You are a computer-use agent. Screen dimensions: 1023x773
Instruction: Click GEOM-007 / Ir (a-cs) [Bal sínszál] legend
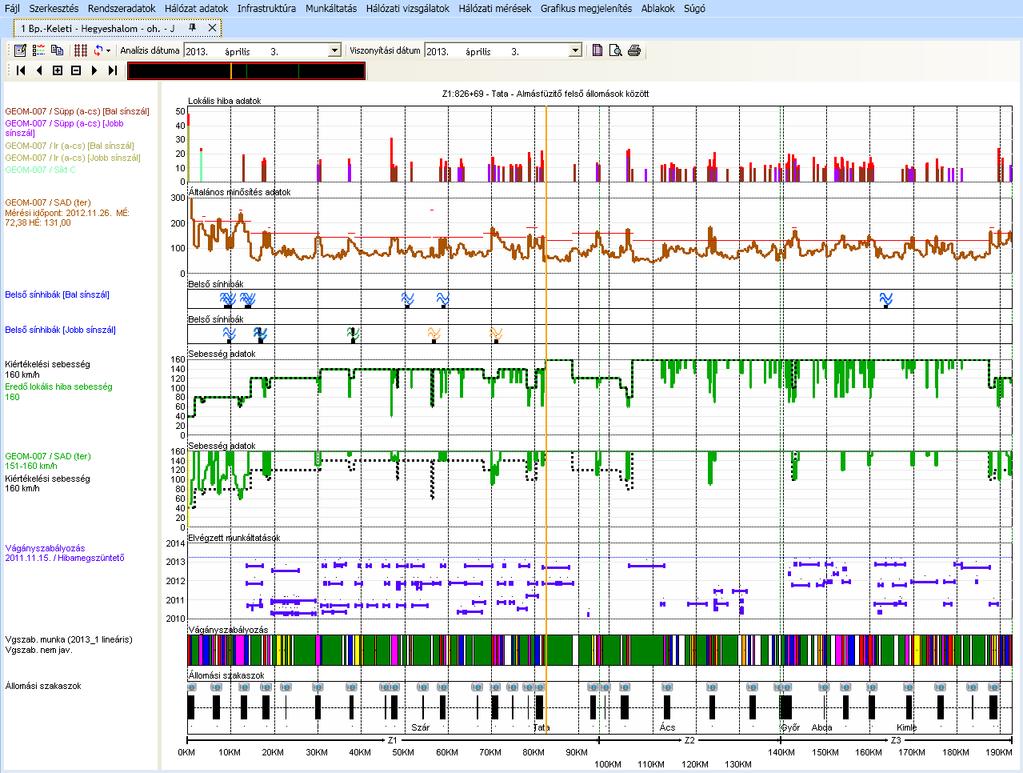(70, 146)
